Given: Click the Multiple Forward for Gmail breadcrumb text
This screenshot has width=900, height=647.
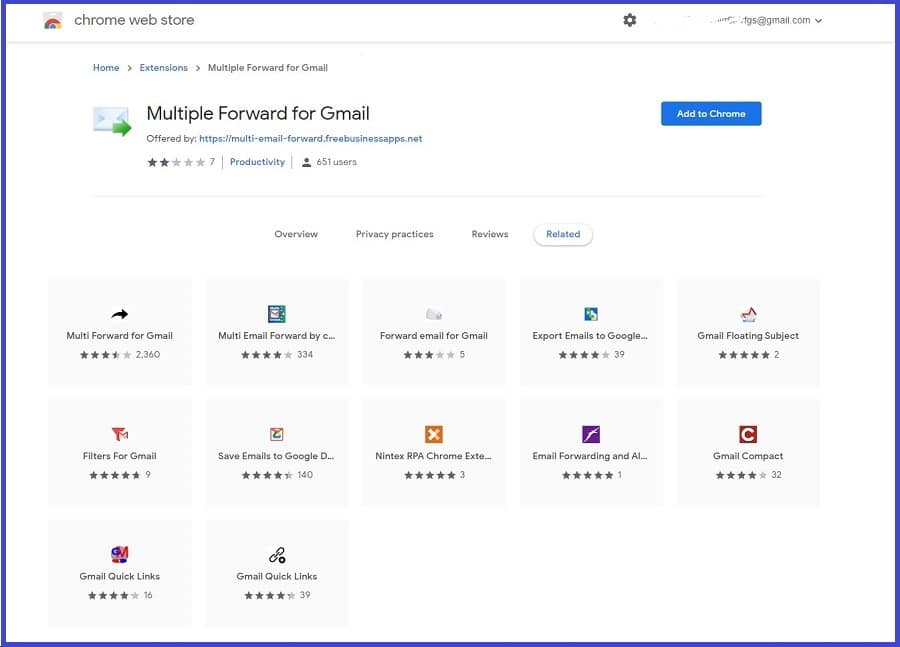Looking at the screenshot, I should pos(267,68).
